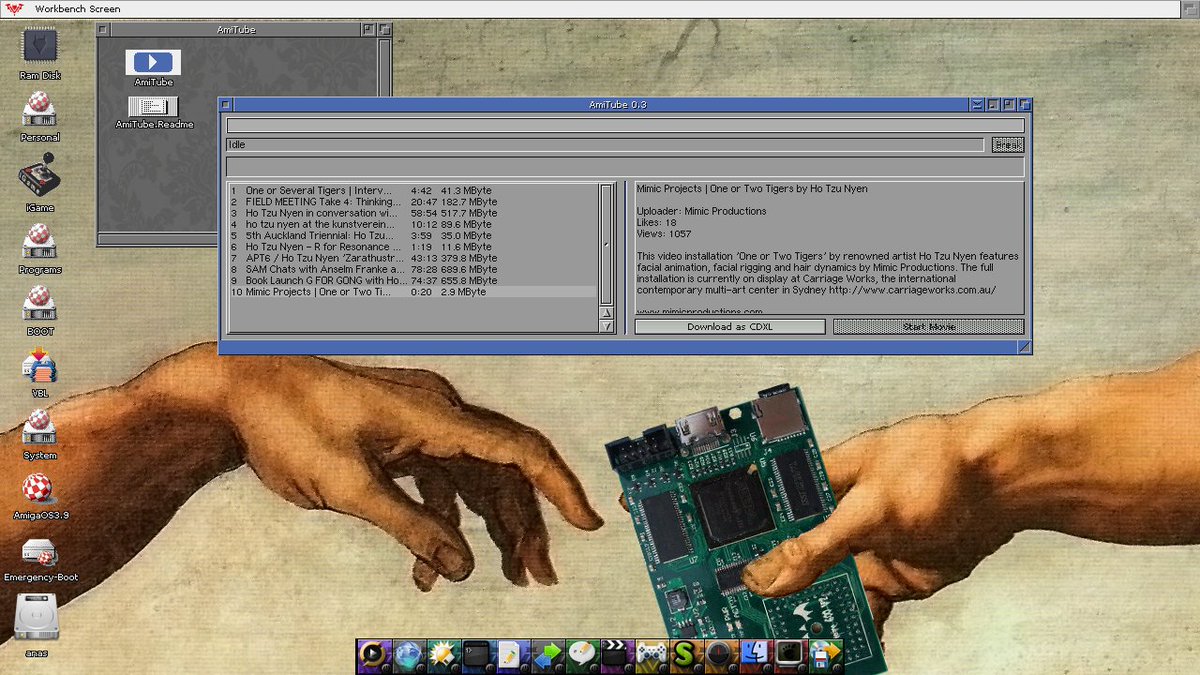Click the screen depth gadget at top right
This screenshot has width=1200, height=675.
[1190, 8]
